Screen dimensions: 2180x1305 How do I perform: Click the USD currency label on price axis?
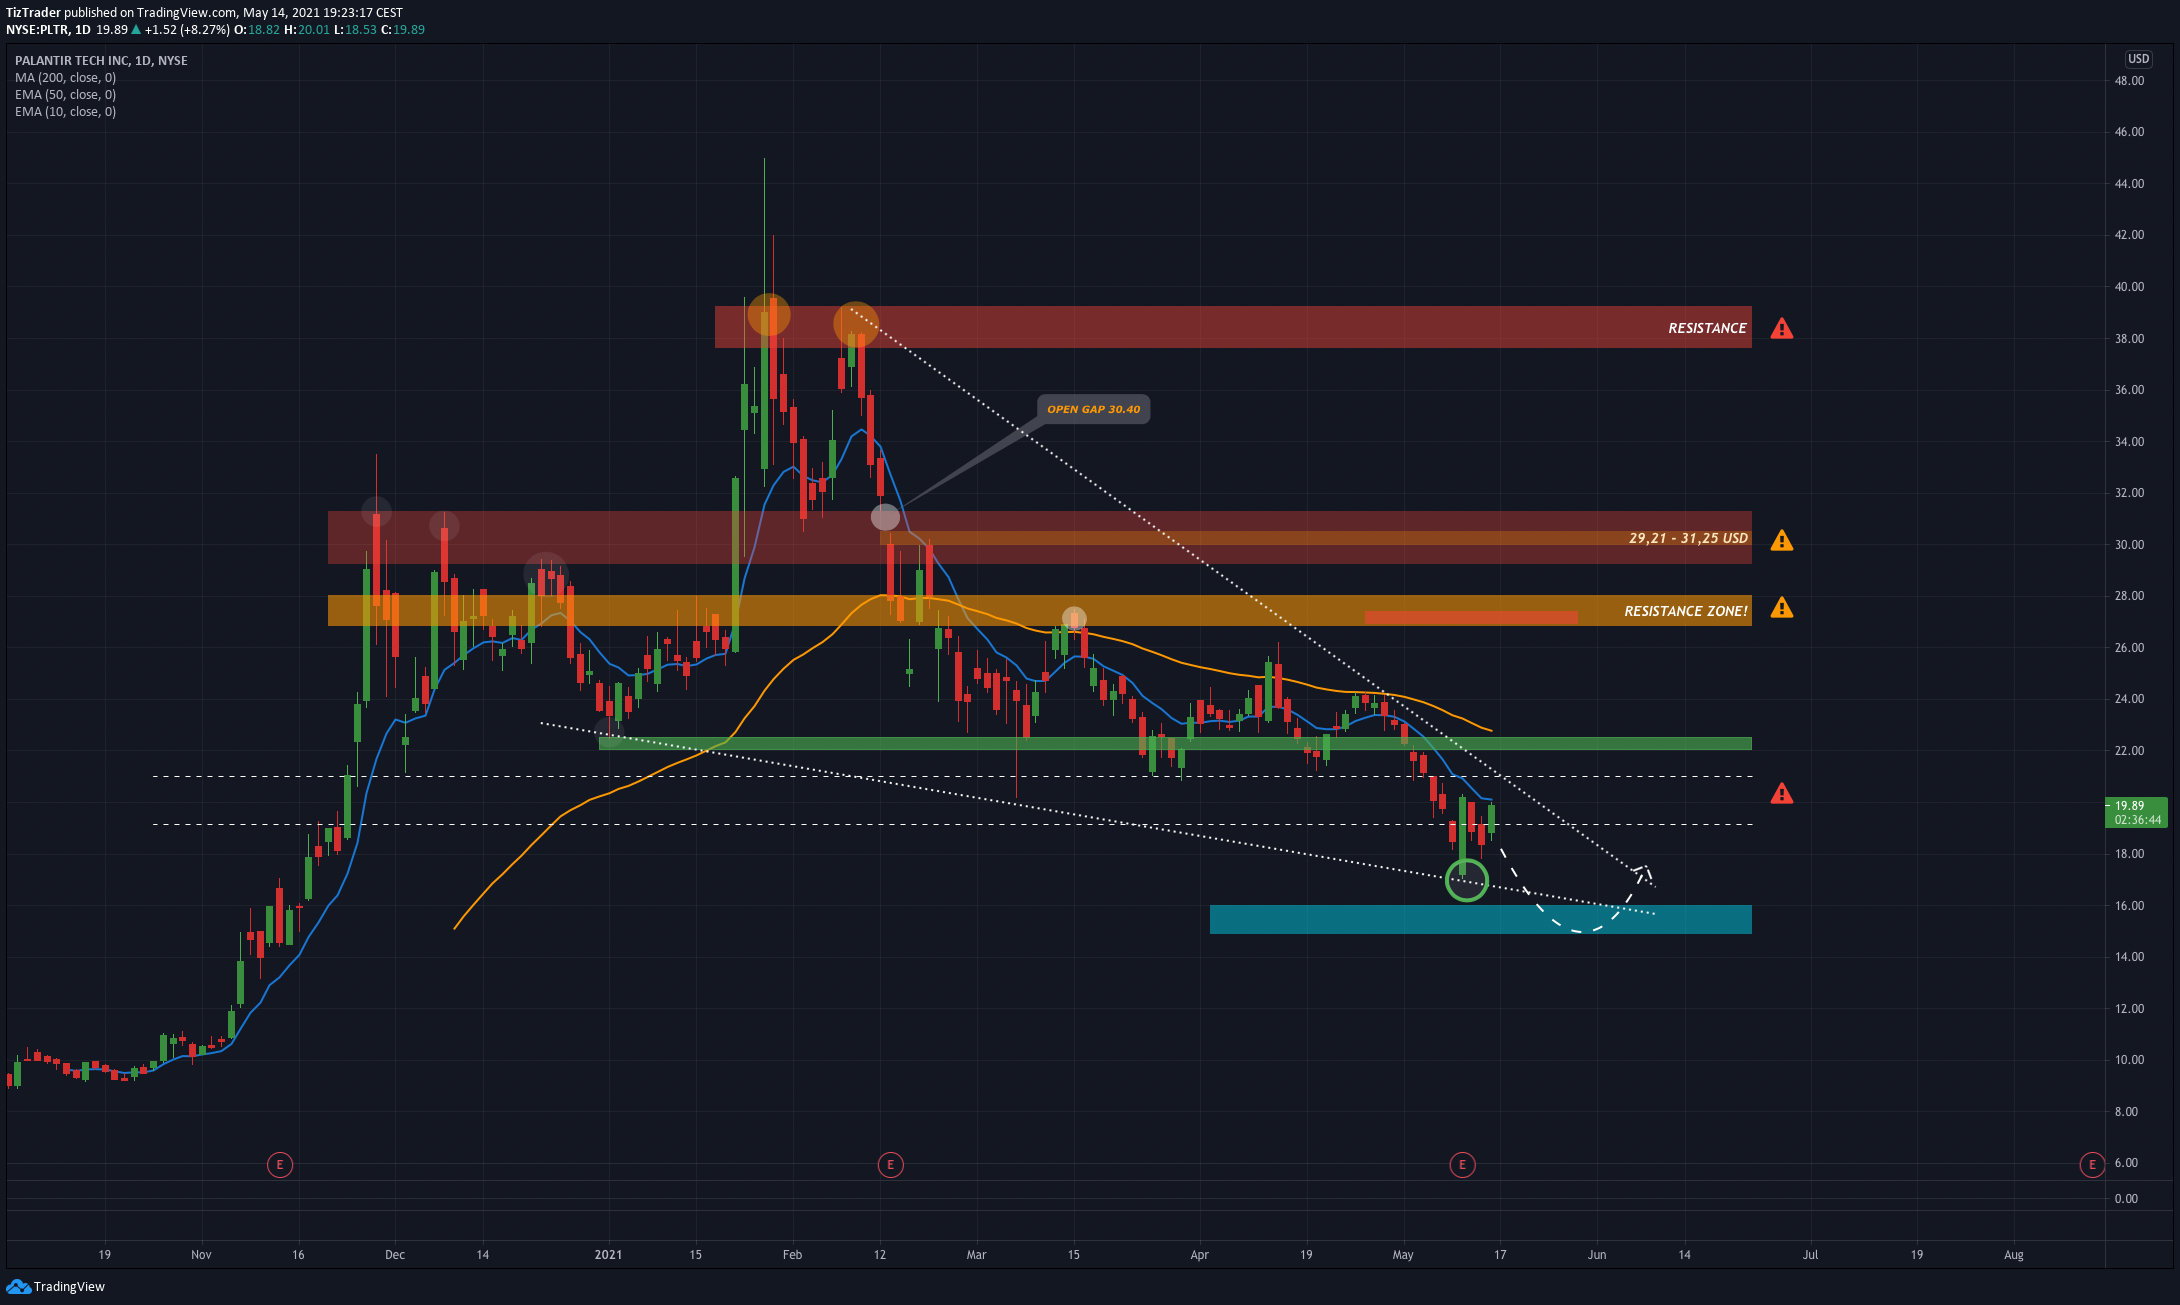2138,59
